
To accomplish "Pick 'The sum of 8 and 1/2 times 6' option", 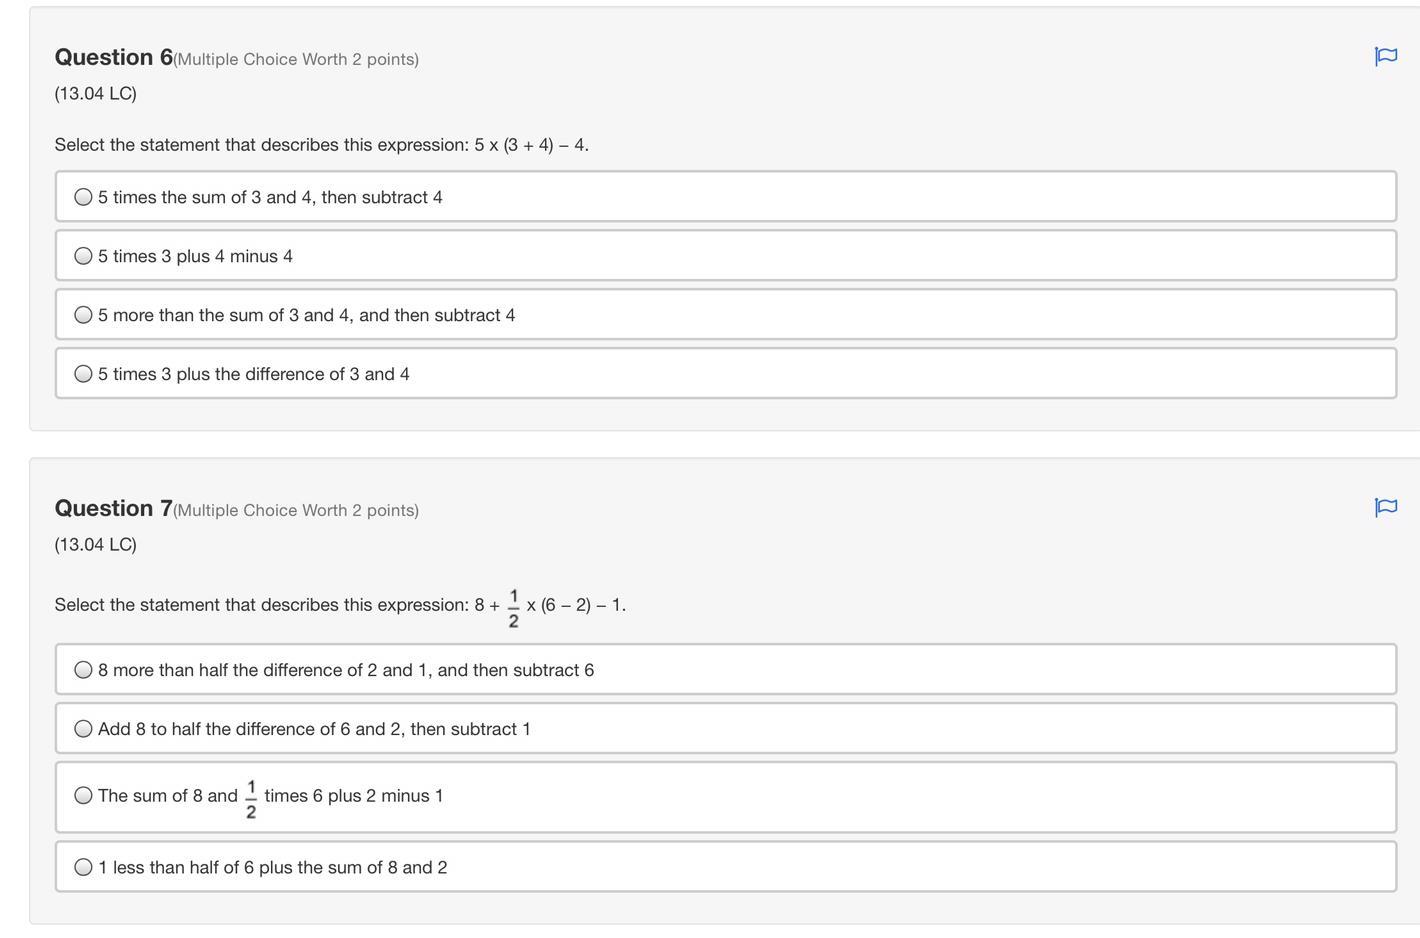I will [84, 796].
